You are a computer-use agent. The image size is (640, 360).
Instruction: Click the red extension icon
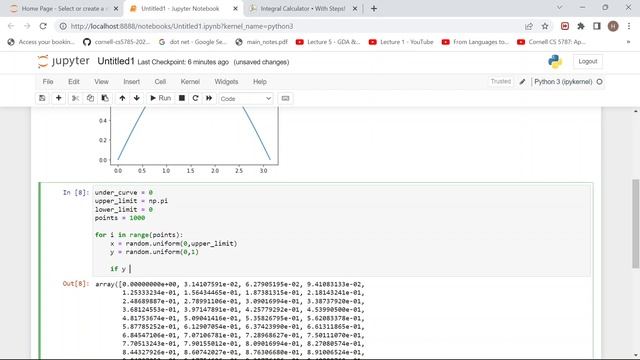(x=565, y=26)
